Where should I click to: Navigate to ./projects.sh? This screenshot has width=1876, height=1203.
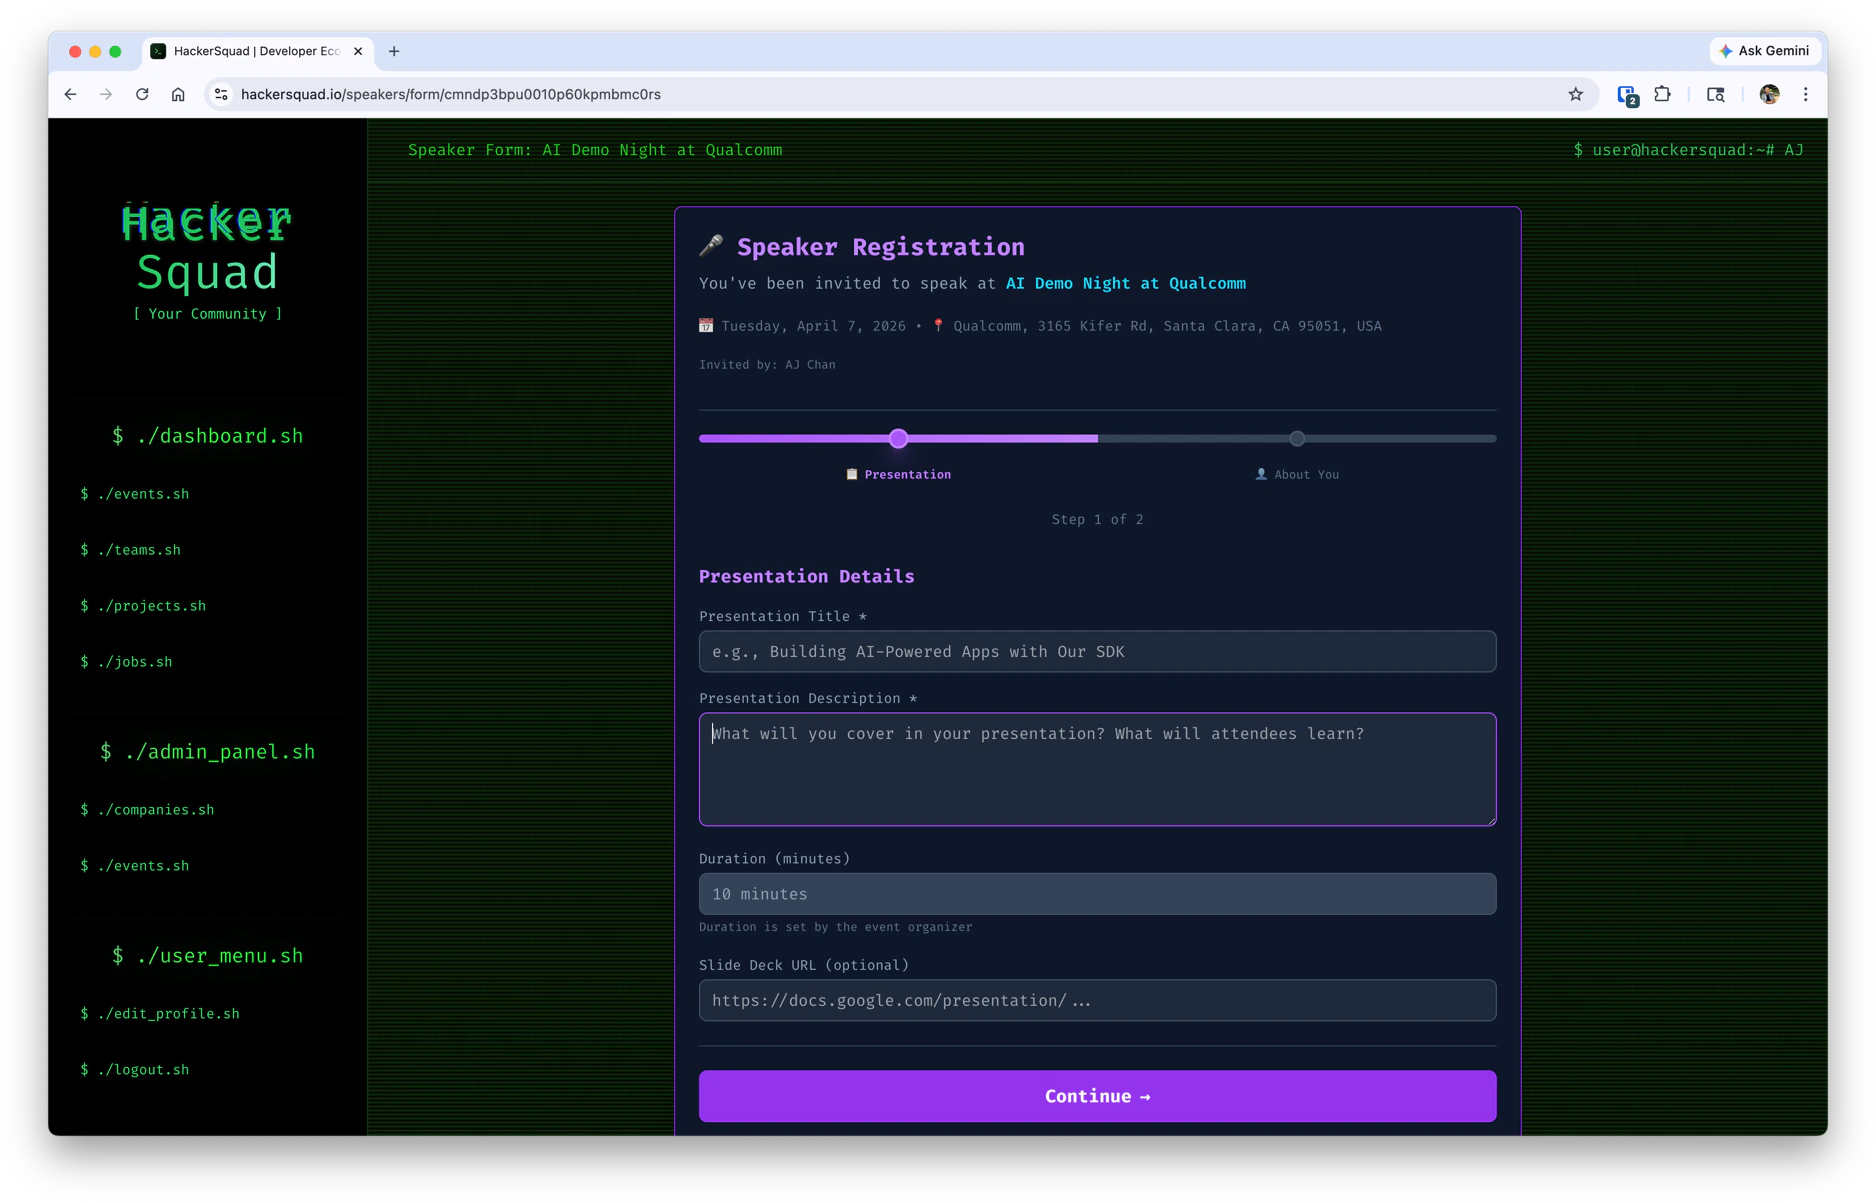[143, 606]
